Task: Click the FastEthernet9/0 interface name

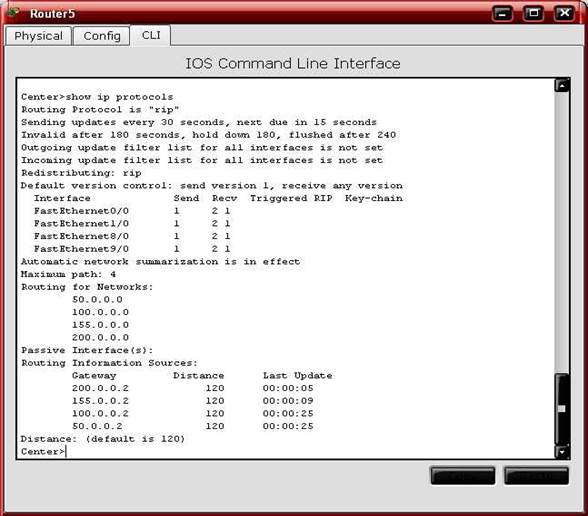Action: (x=81, y=249)
